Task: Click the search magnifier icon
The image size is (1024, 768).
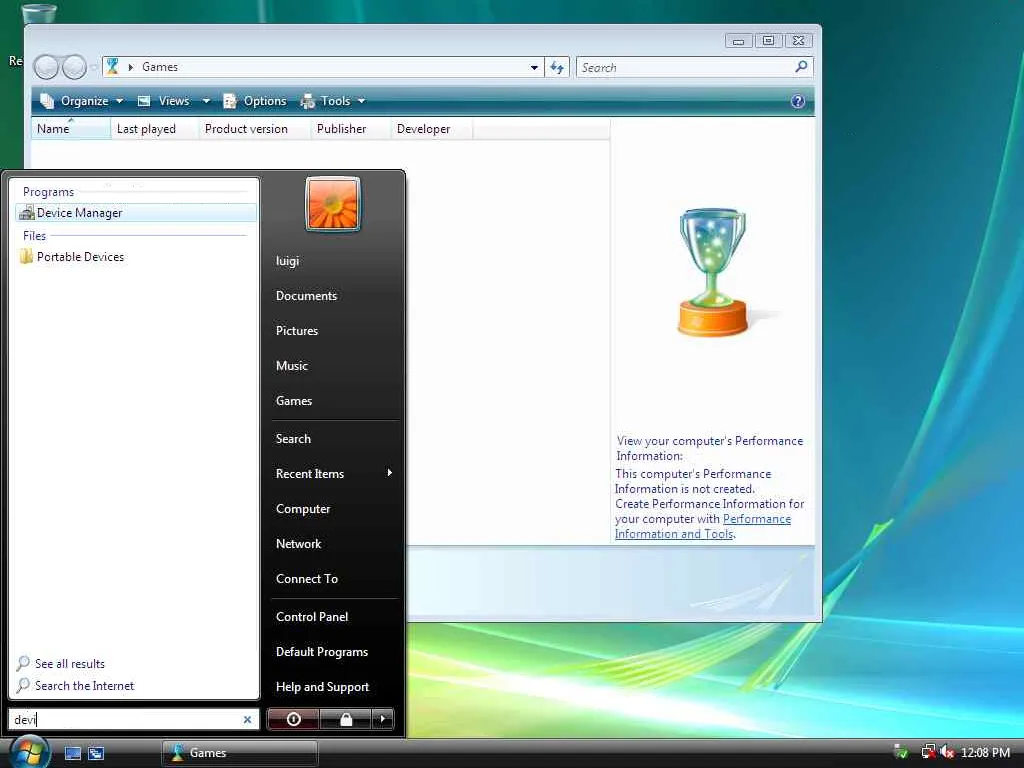Action: 801,67
